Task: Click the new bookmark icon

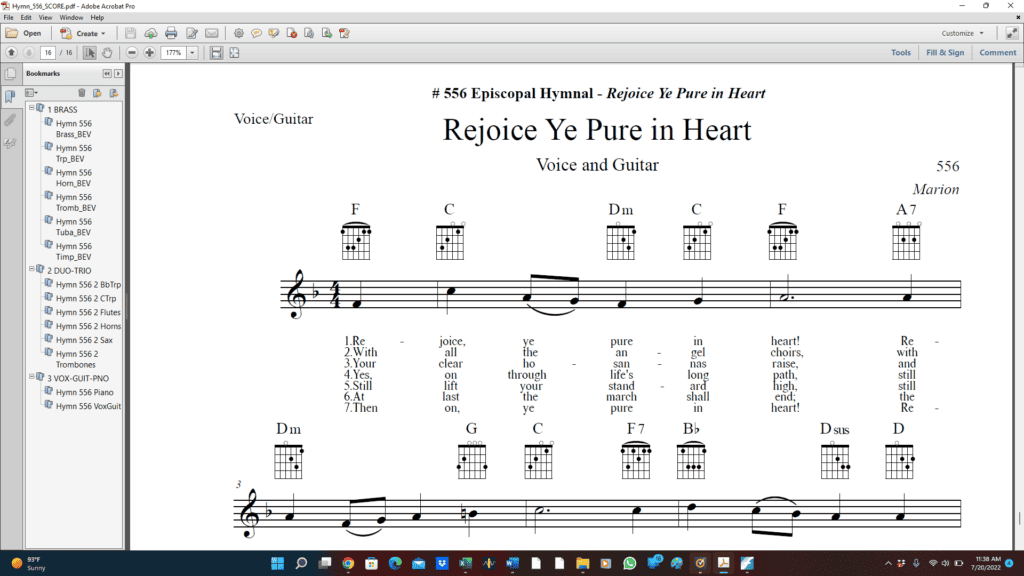Action: [97, 93]
